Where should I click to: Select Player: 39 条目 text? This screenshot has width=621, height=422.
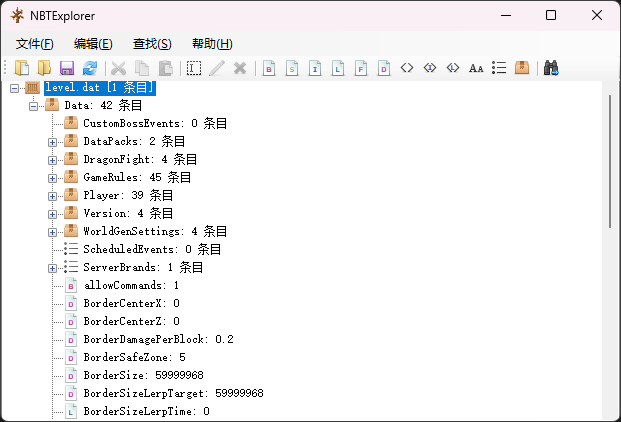click(128, 195)
